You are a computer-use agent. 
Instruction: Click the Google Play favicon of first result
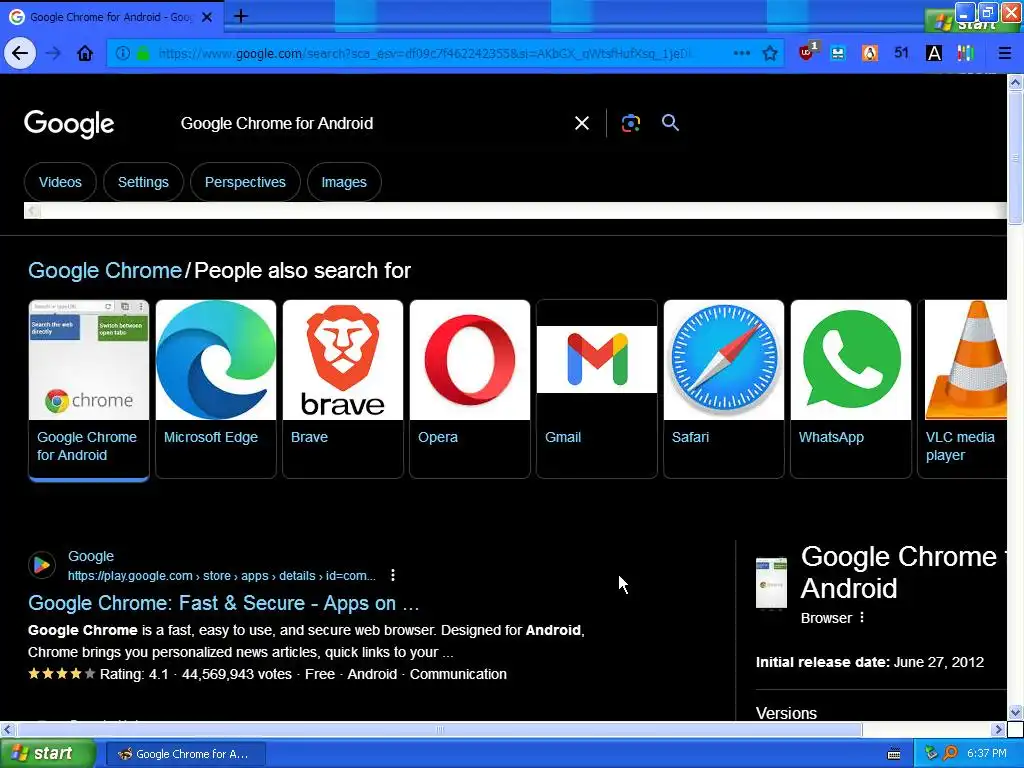coord(42,565)
